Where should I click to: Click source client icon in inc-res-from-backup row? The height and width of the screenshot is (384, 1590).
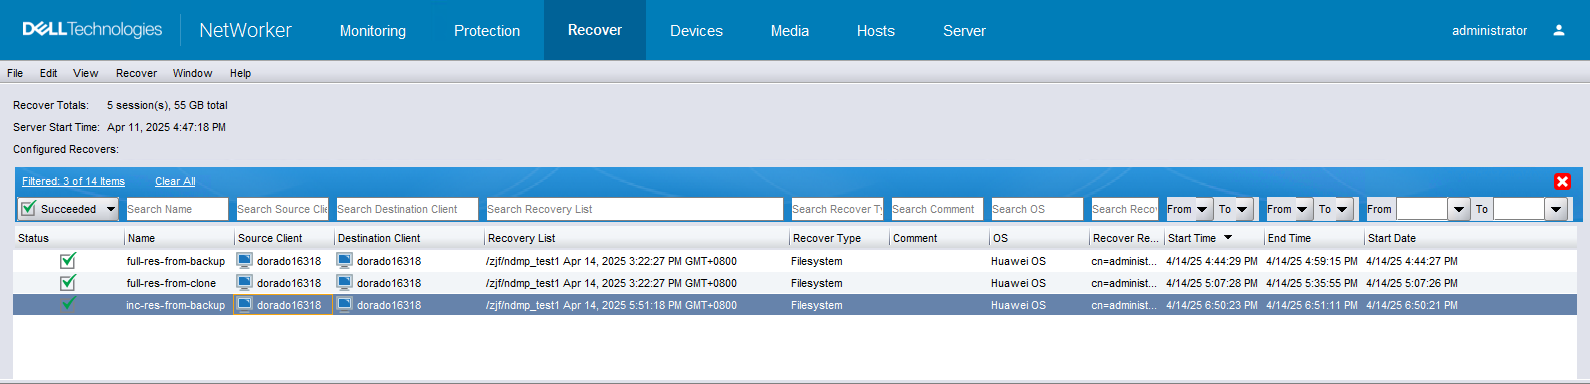click(244, 304)
